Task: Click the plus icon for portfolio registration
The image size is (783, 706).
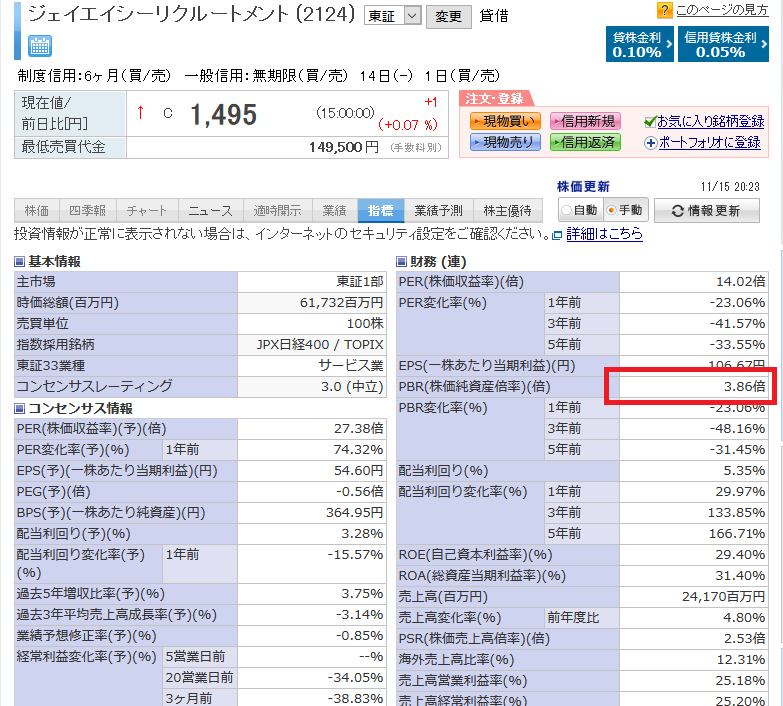Action: click(x=650, y=143)
